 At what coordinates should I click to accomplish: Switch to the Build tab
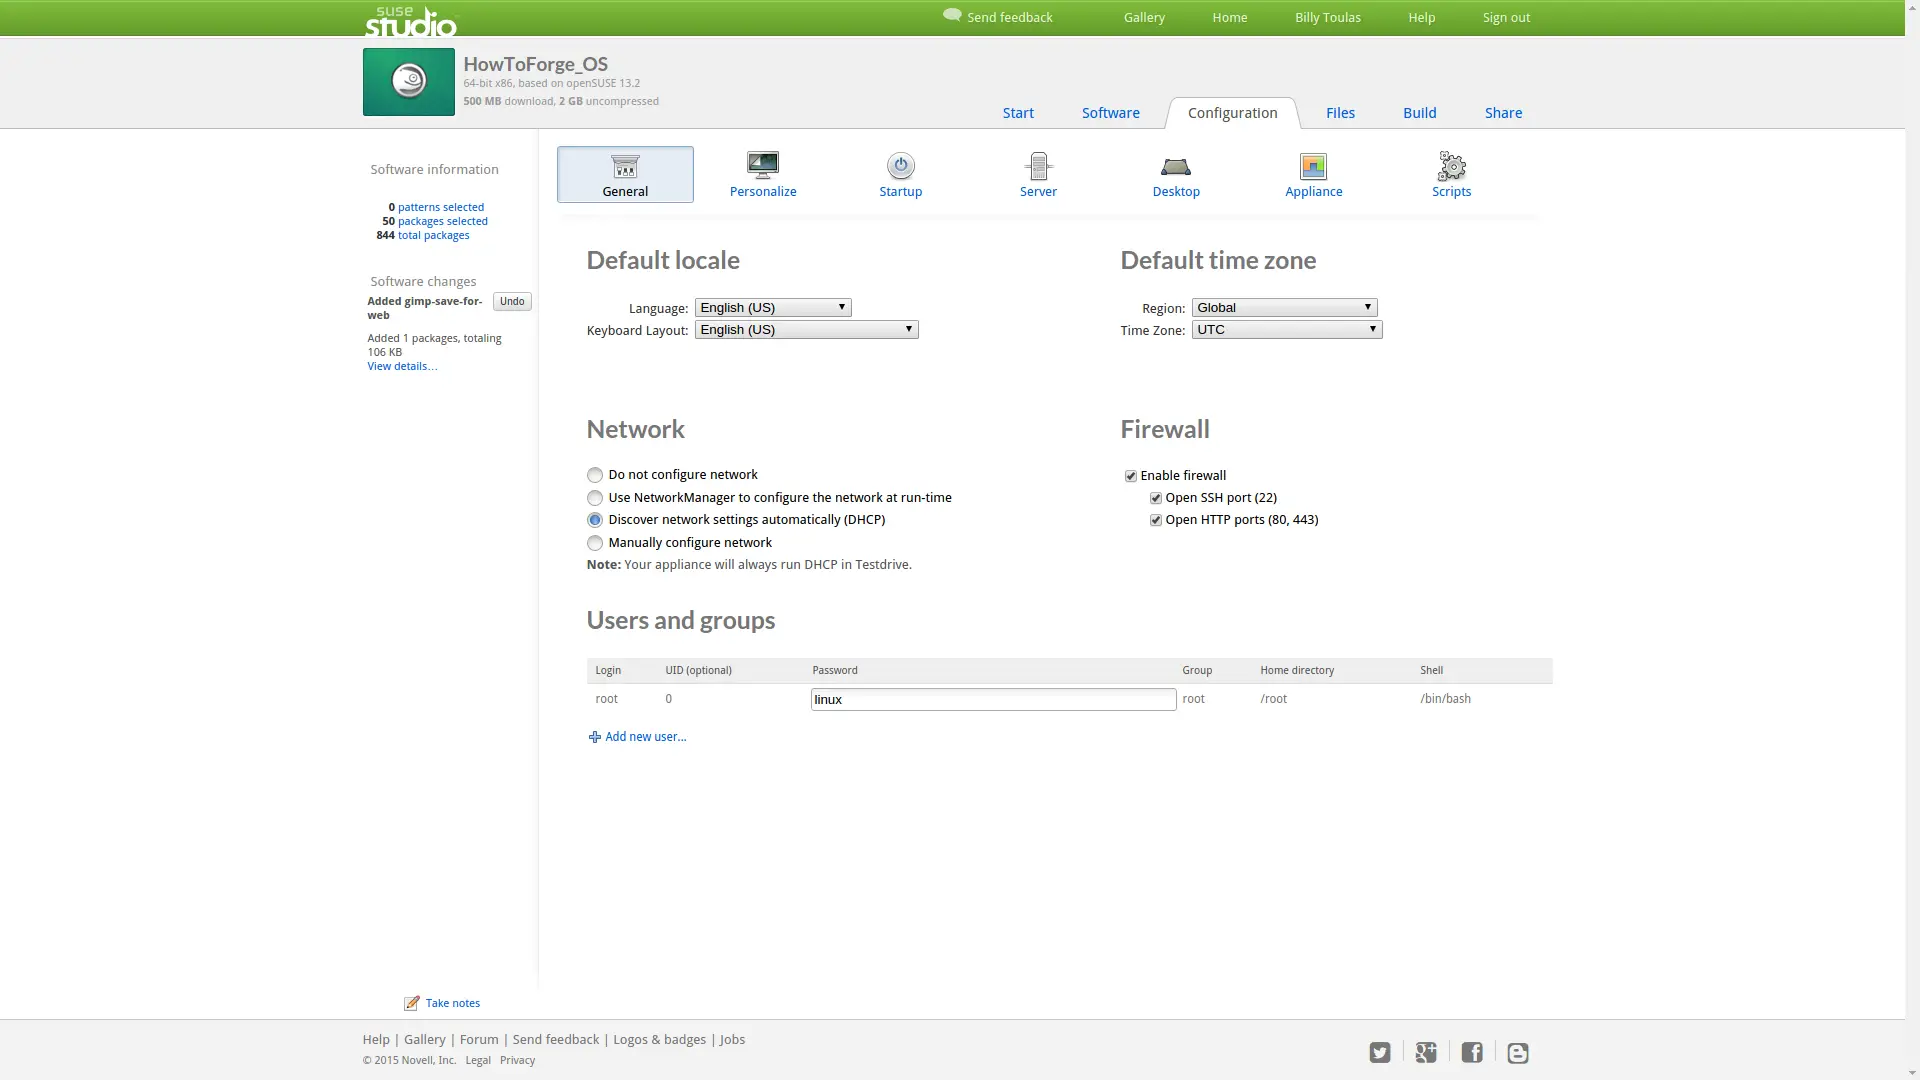coord(1420,113)
